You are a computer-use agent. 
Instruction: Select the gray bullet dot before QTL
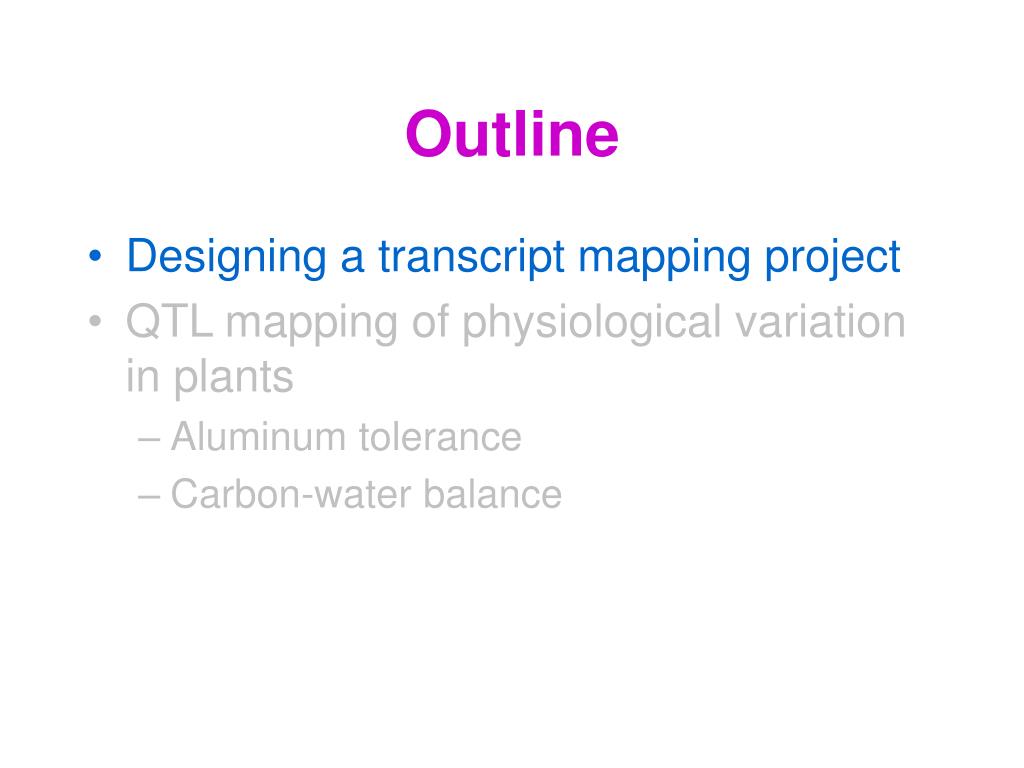point(95,321)
